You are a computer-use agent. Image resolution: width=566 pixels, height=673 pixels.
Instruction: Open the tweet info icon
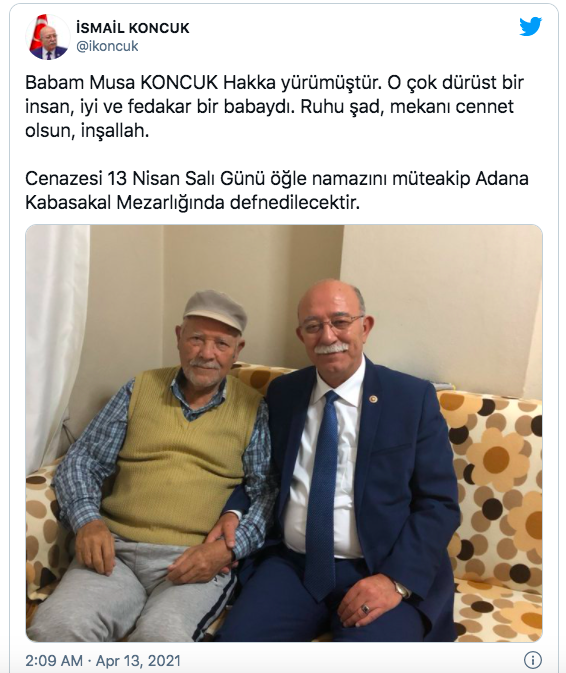point(533,660)
